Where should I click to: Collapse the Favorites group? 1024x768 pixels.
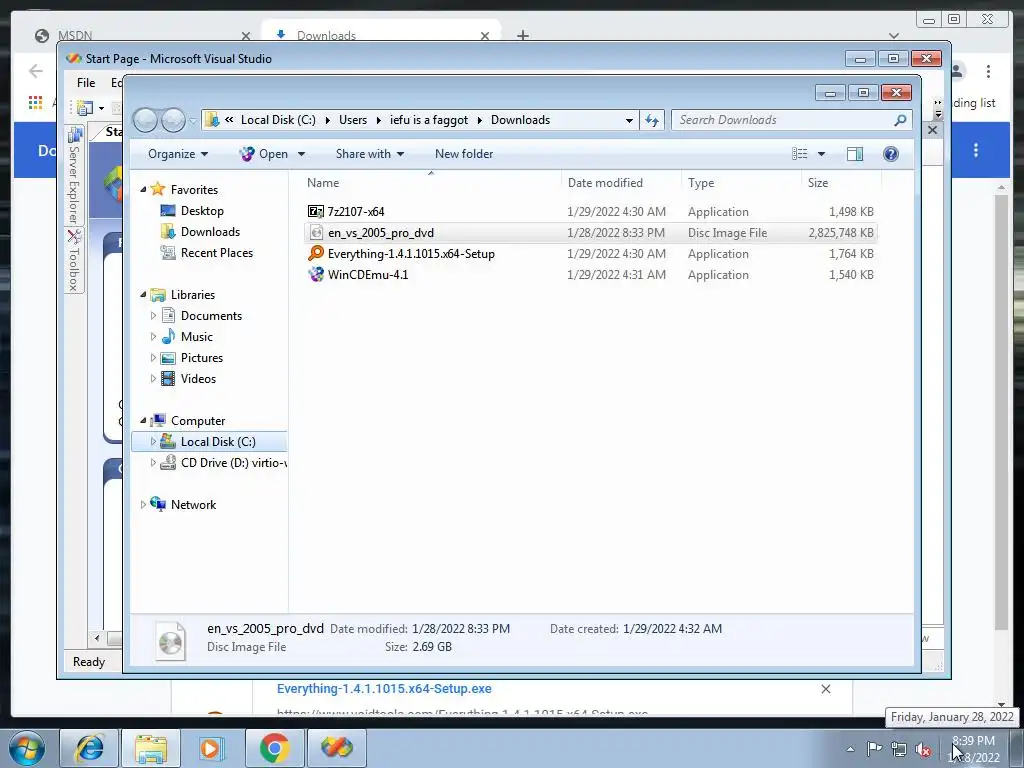(143, 189)
